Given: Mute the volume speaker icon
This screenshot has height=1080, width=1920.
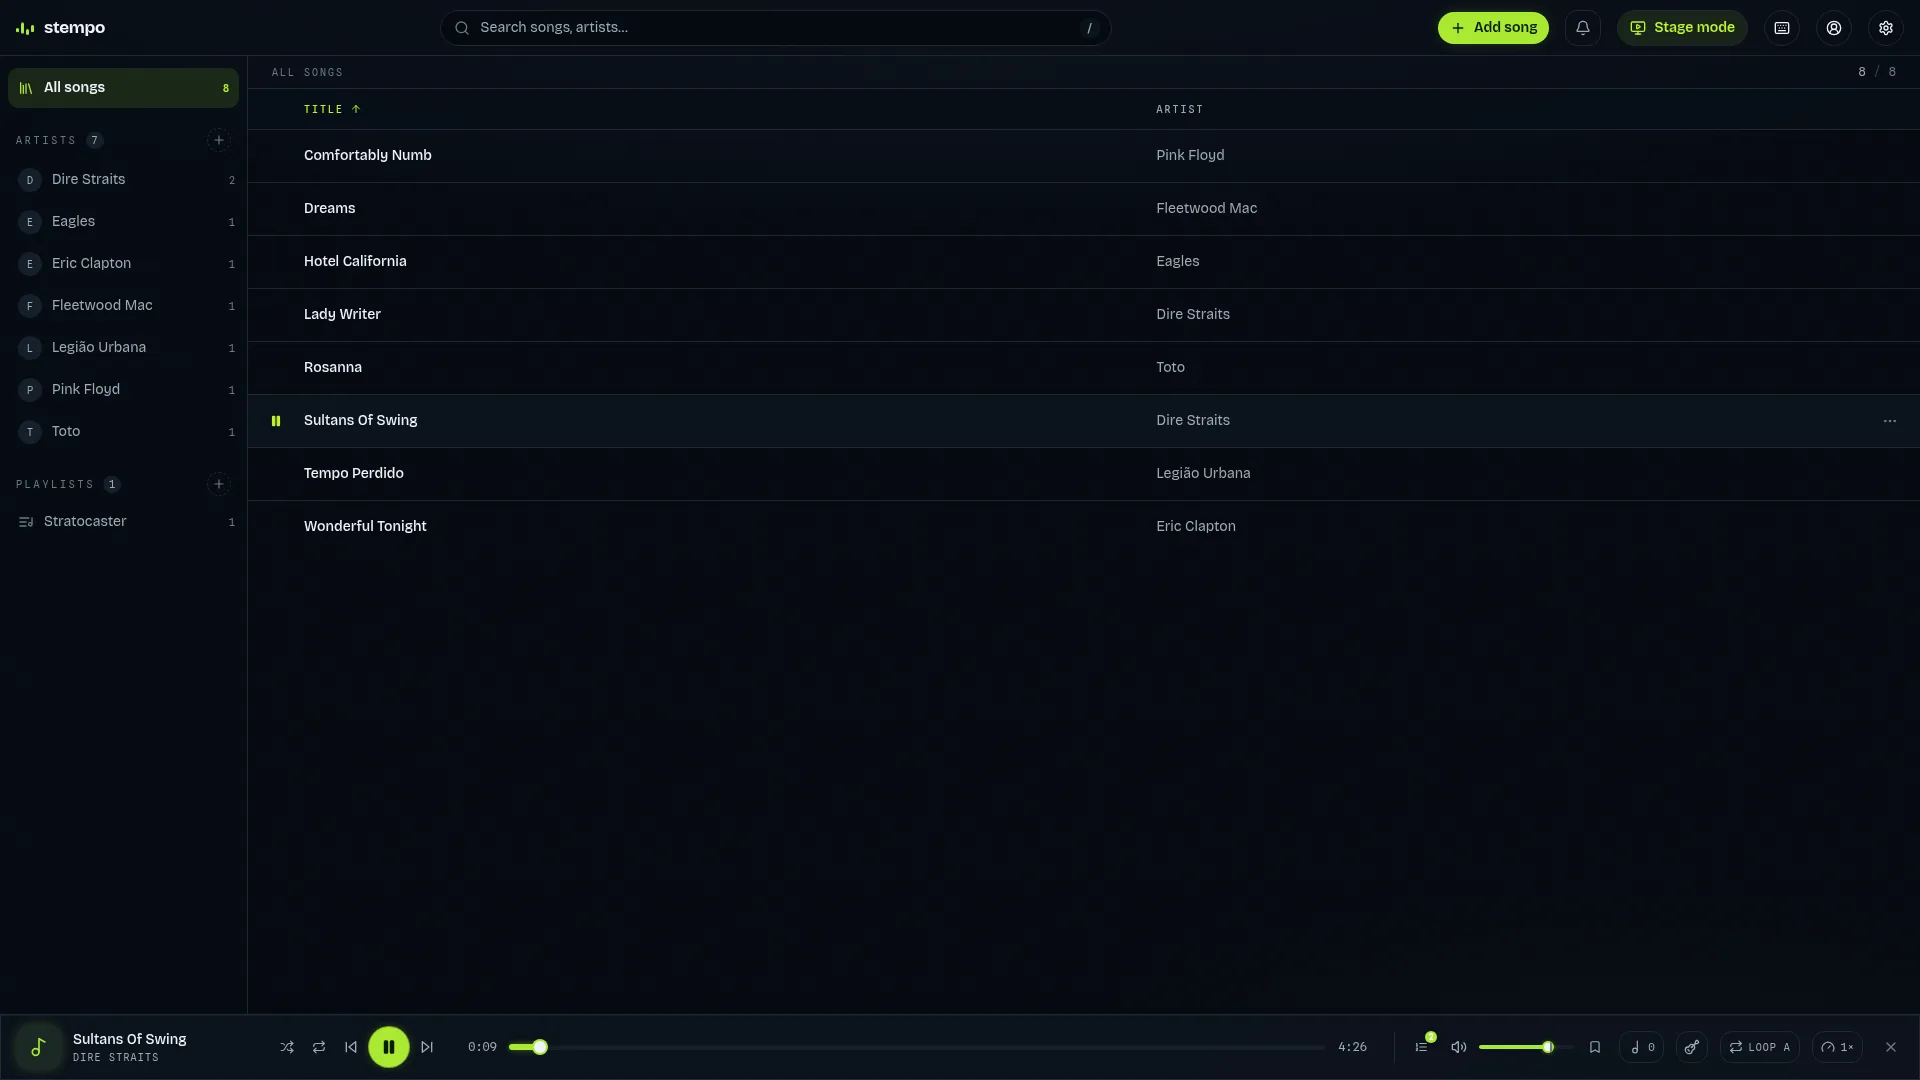Looking at the screenshot, I should 1459,1047.
